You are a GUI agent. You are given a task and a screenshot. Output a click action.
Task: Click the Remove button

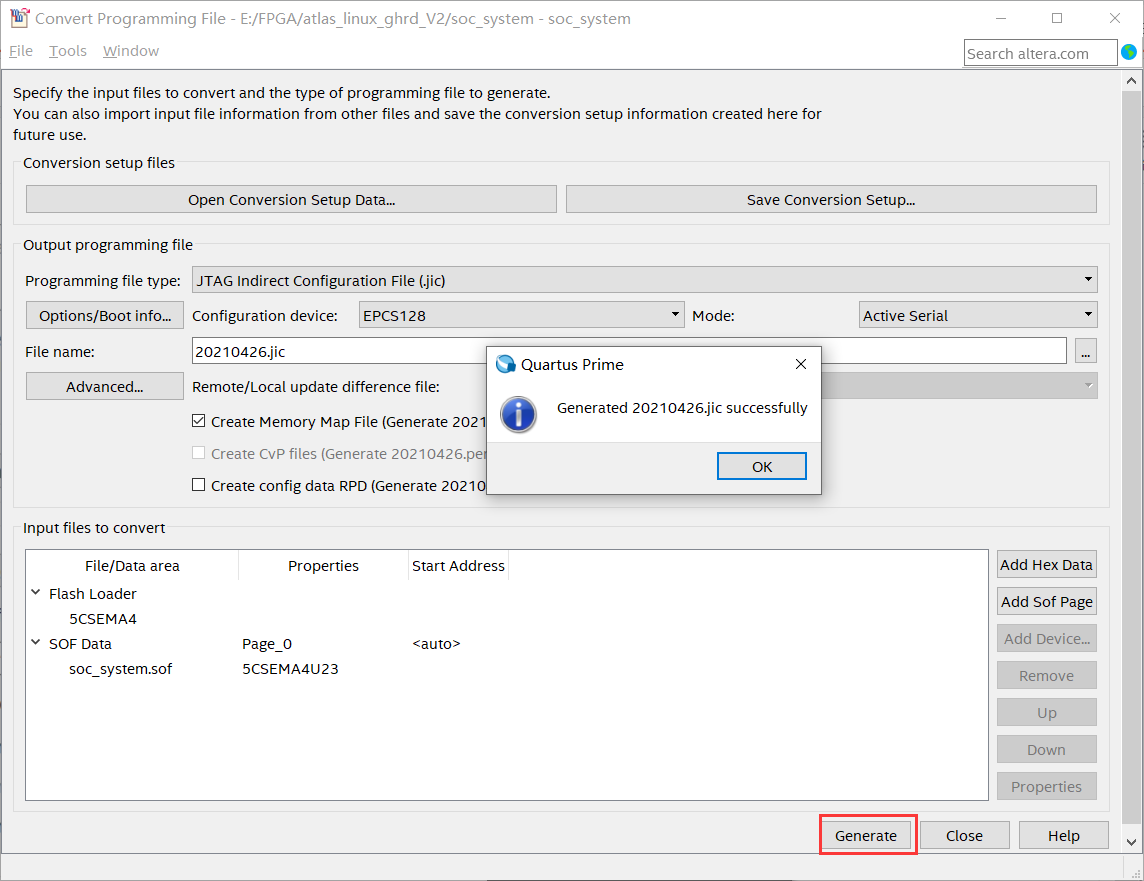(x=1046, y=675)
